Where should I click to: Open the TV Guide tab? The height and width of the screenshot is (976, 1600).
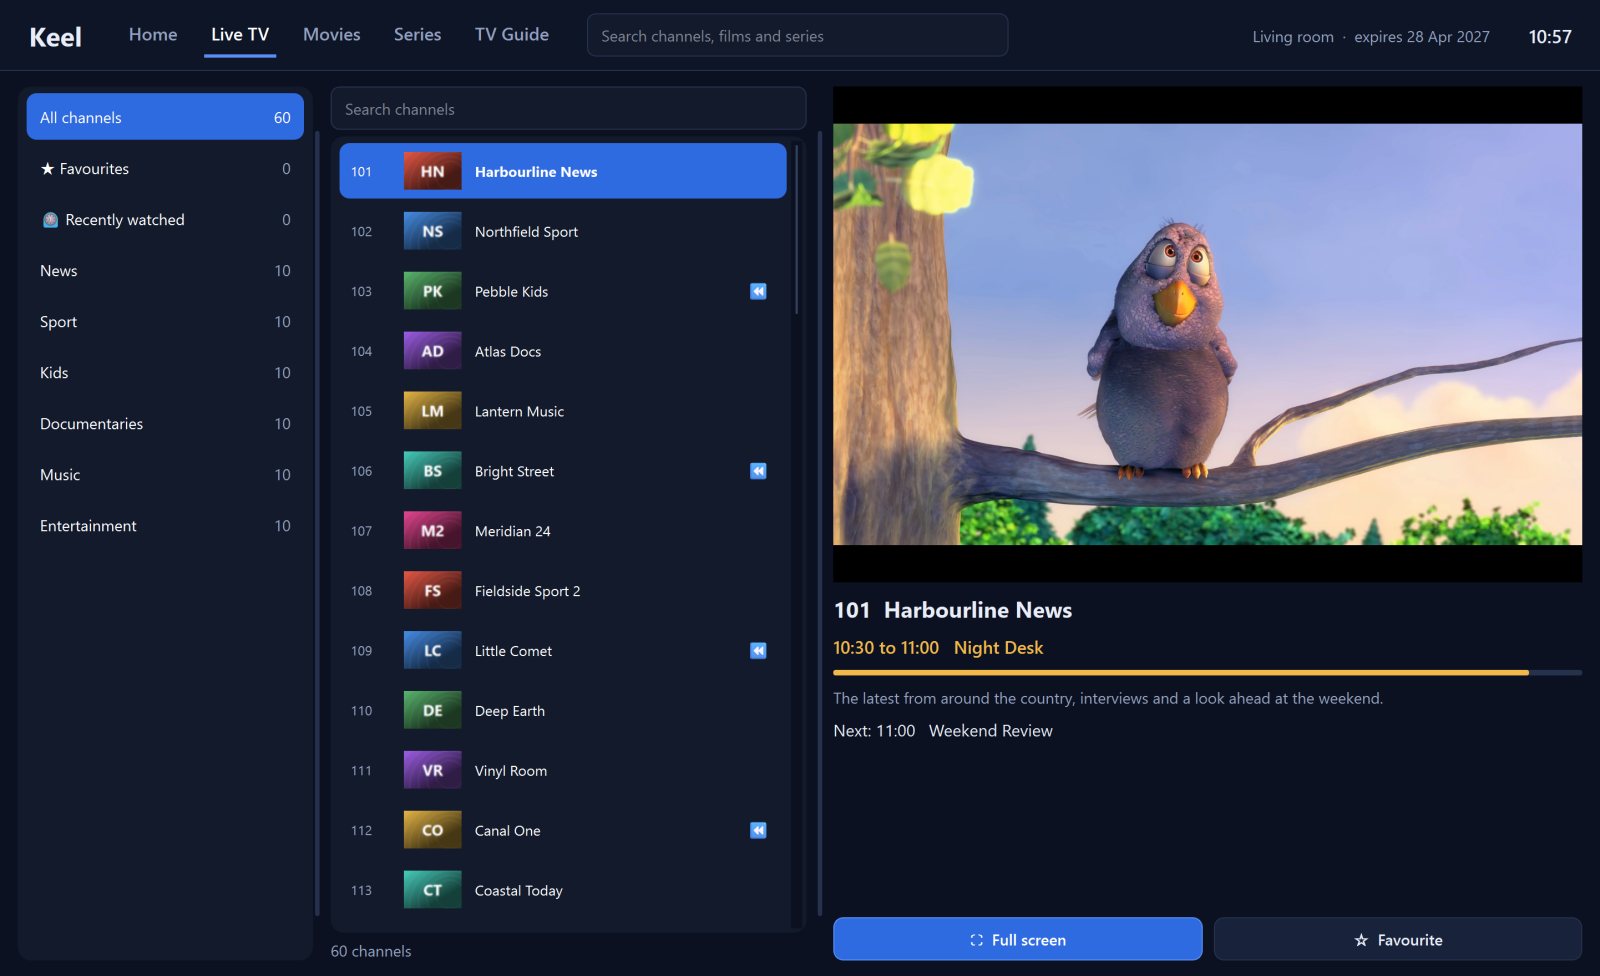(x=512, y=35)
